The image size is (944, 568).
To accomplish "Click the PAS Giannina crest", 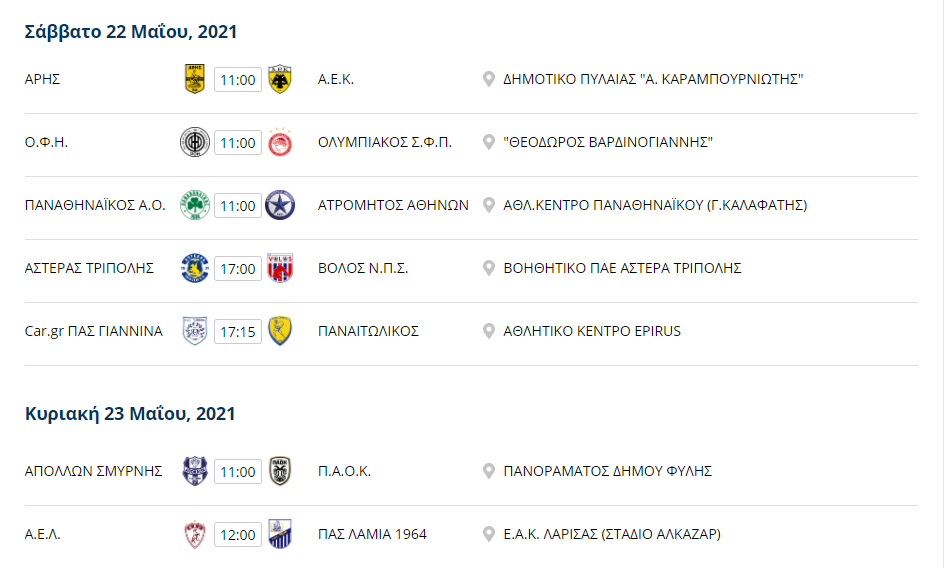I will [x=195, y=331].
